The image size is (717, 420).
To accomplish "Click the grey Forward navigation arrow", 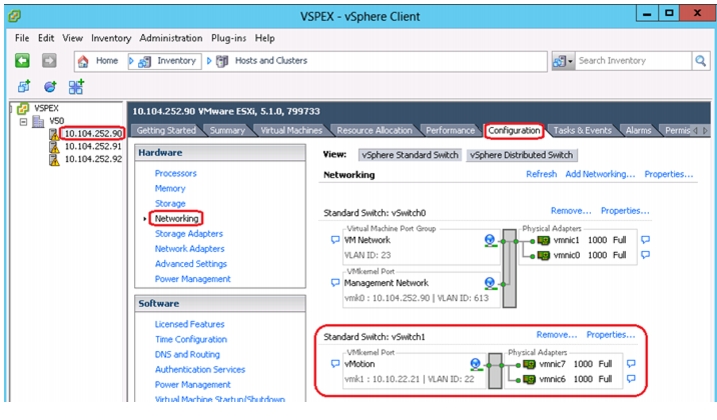I will coord(49,60).
